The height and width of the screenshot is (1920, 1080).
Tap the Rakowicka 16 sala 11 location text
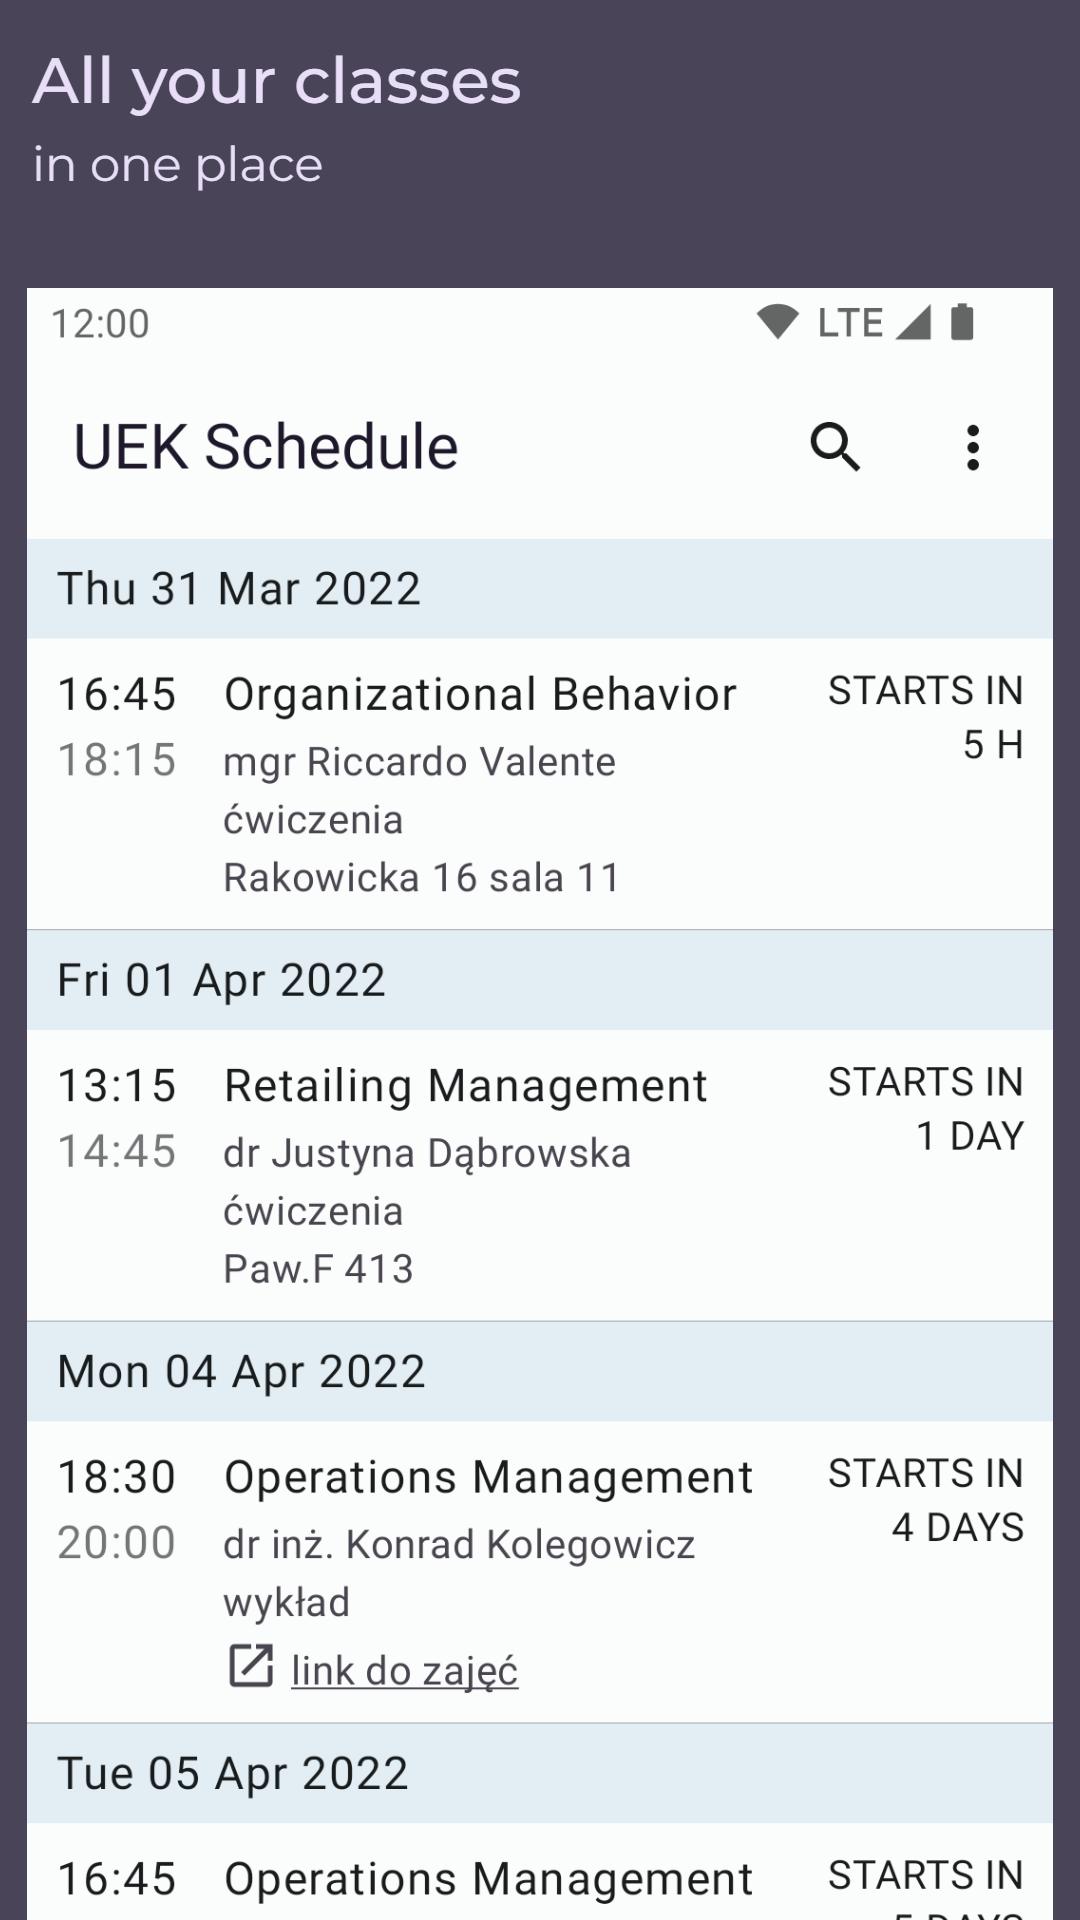[x=421, y=877]
